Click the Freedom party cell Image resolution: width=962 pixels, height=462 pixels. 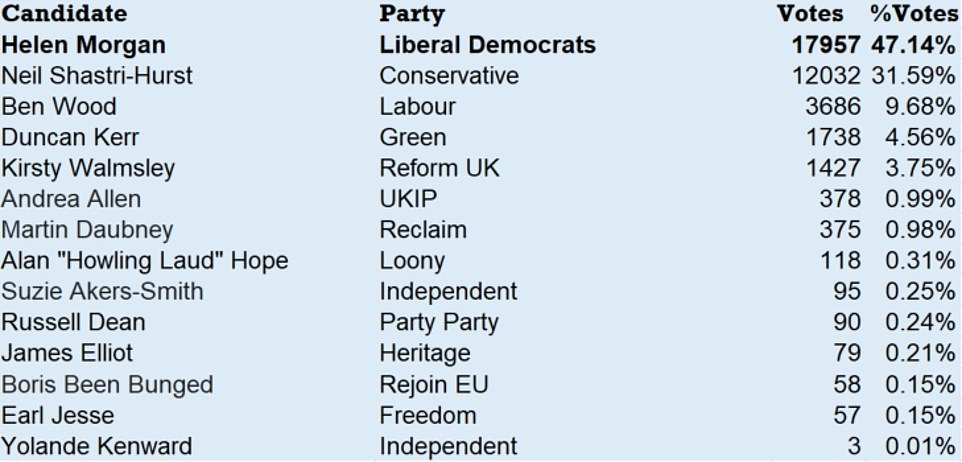(x=427, y=415)
